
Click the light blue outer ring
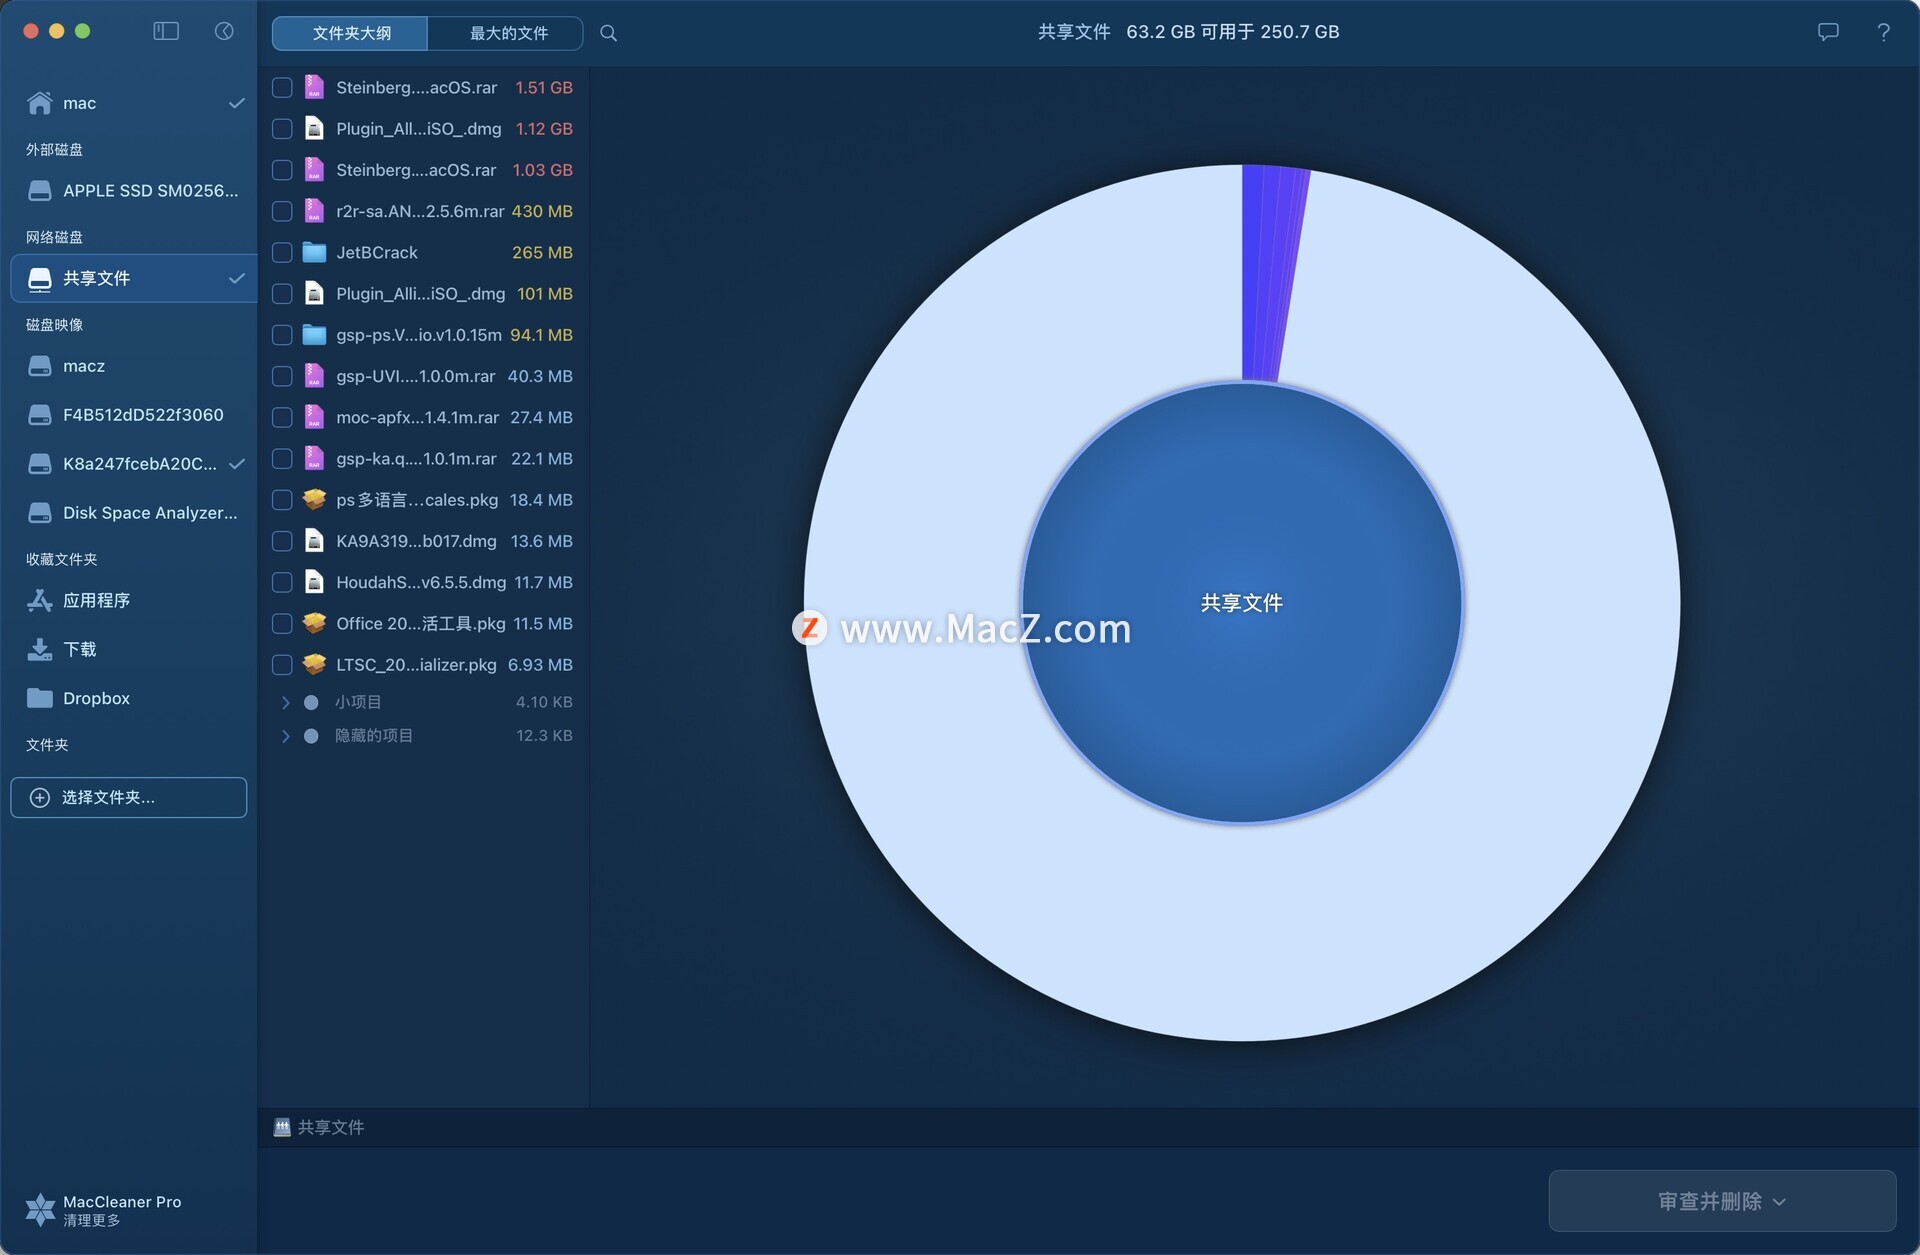click(x=1242, y=930)
